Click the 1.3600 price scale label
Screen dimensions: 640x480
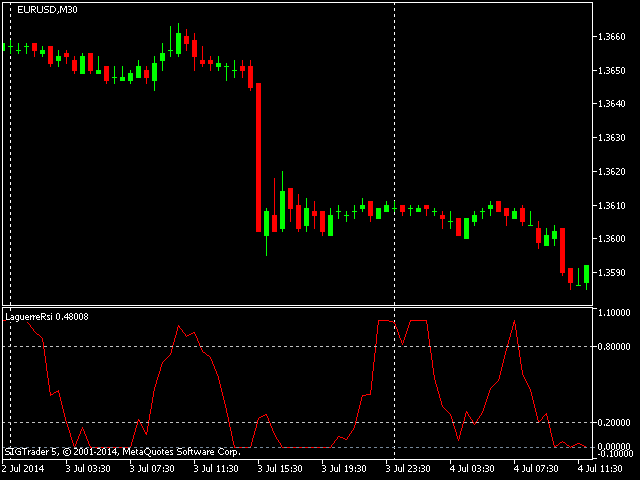tap(611, 239)
